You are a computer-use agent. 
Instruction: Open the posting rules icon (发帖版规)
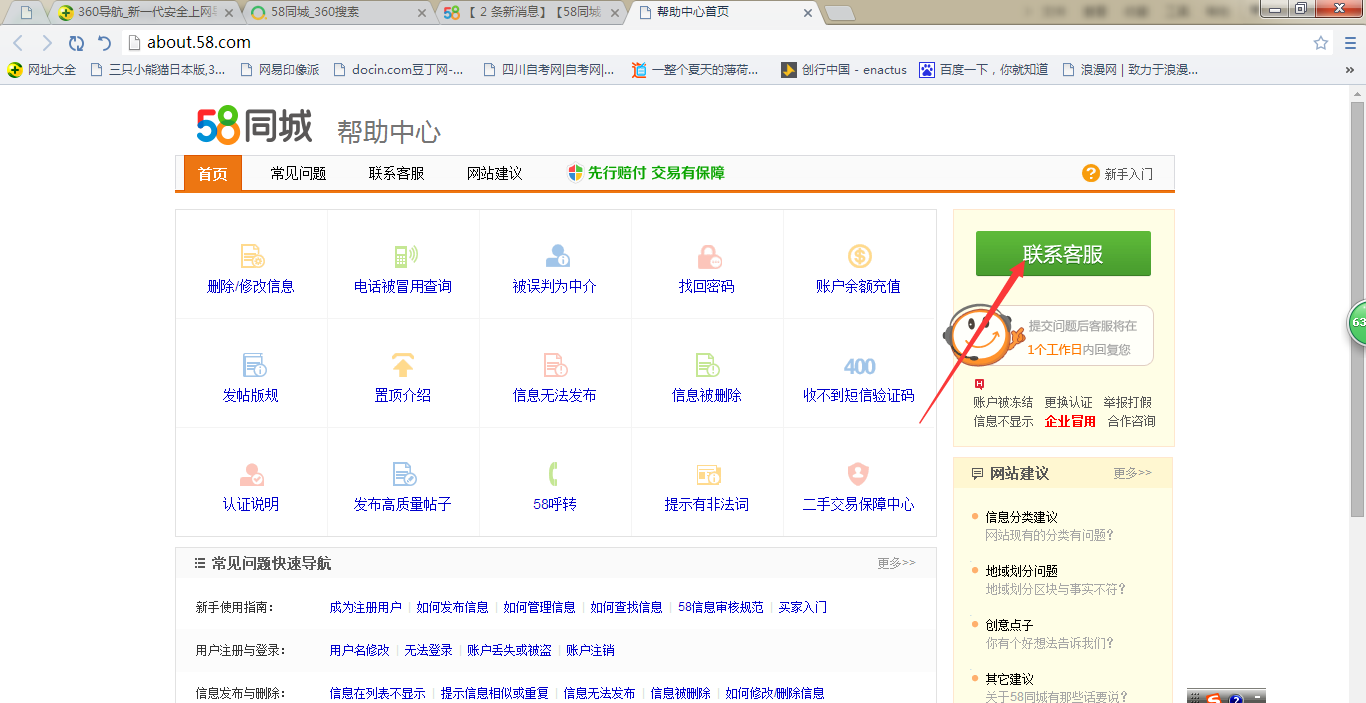[x=253, y=365]
